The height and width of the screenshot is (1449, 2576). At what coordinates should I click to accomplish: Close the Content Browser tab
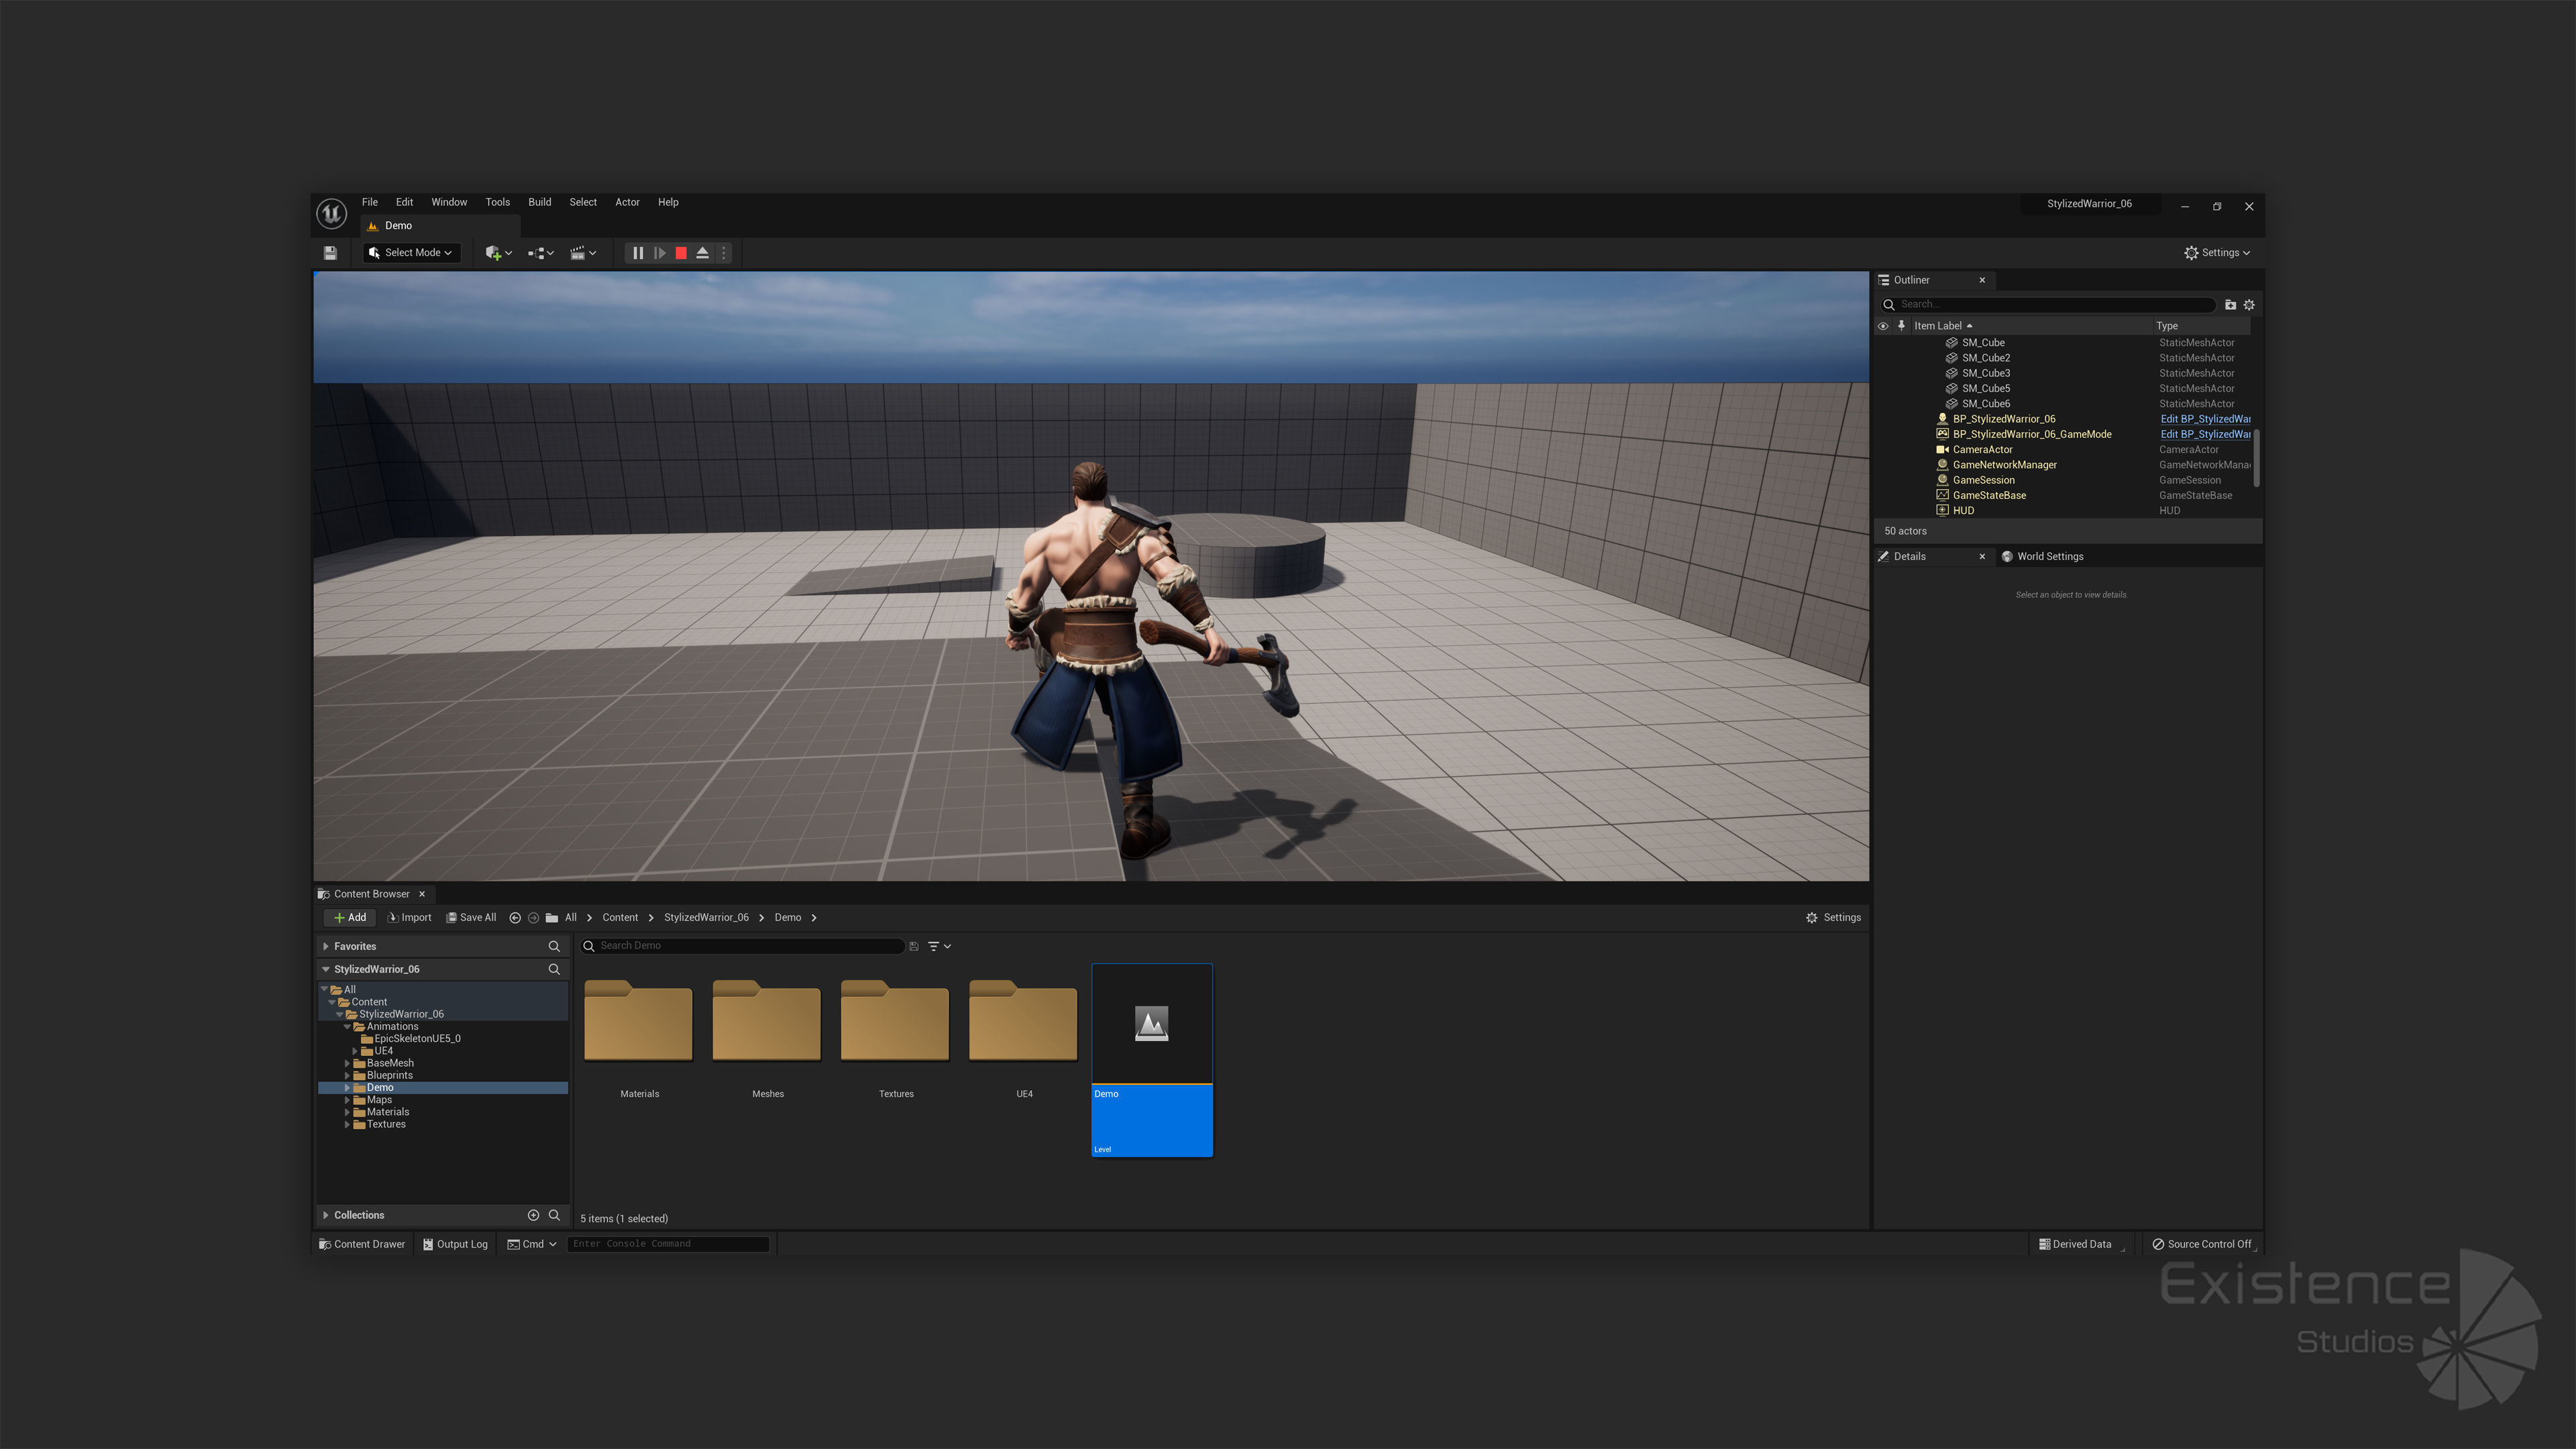pos(422,894)
